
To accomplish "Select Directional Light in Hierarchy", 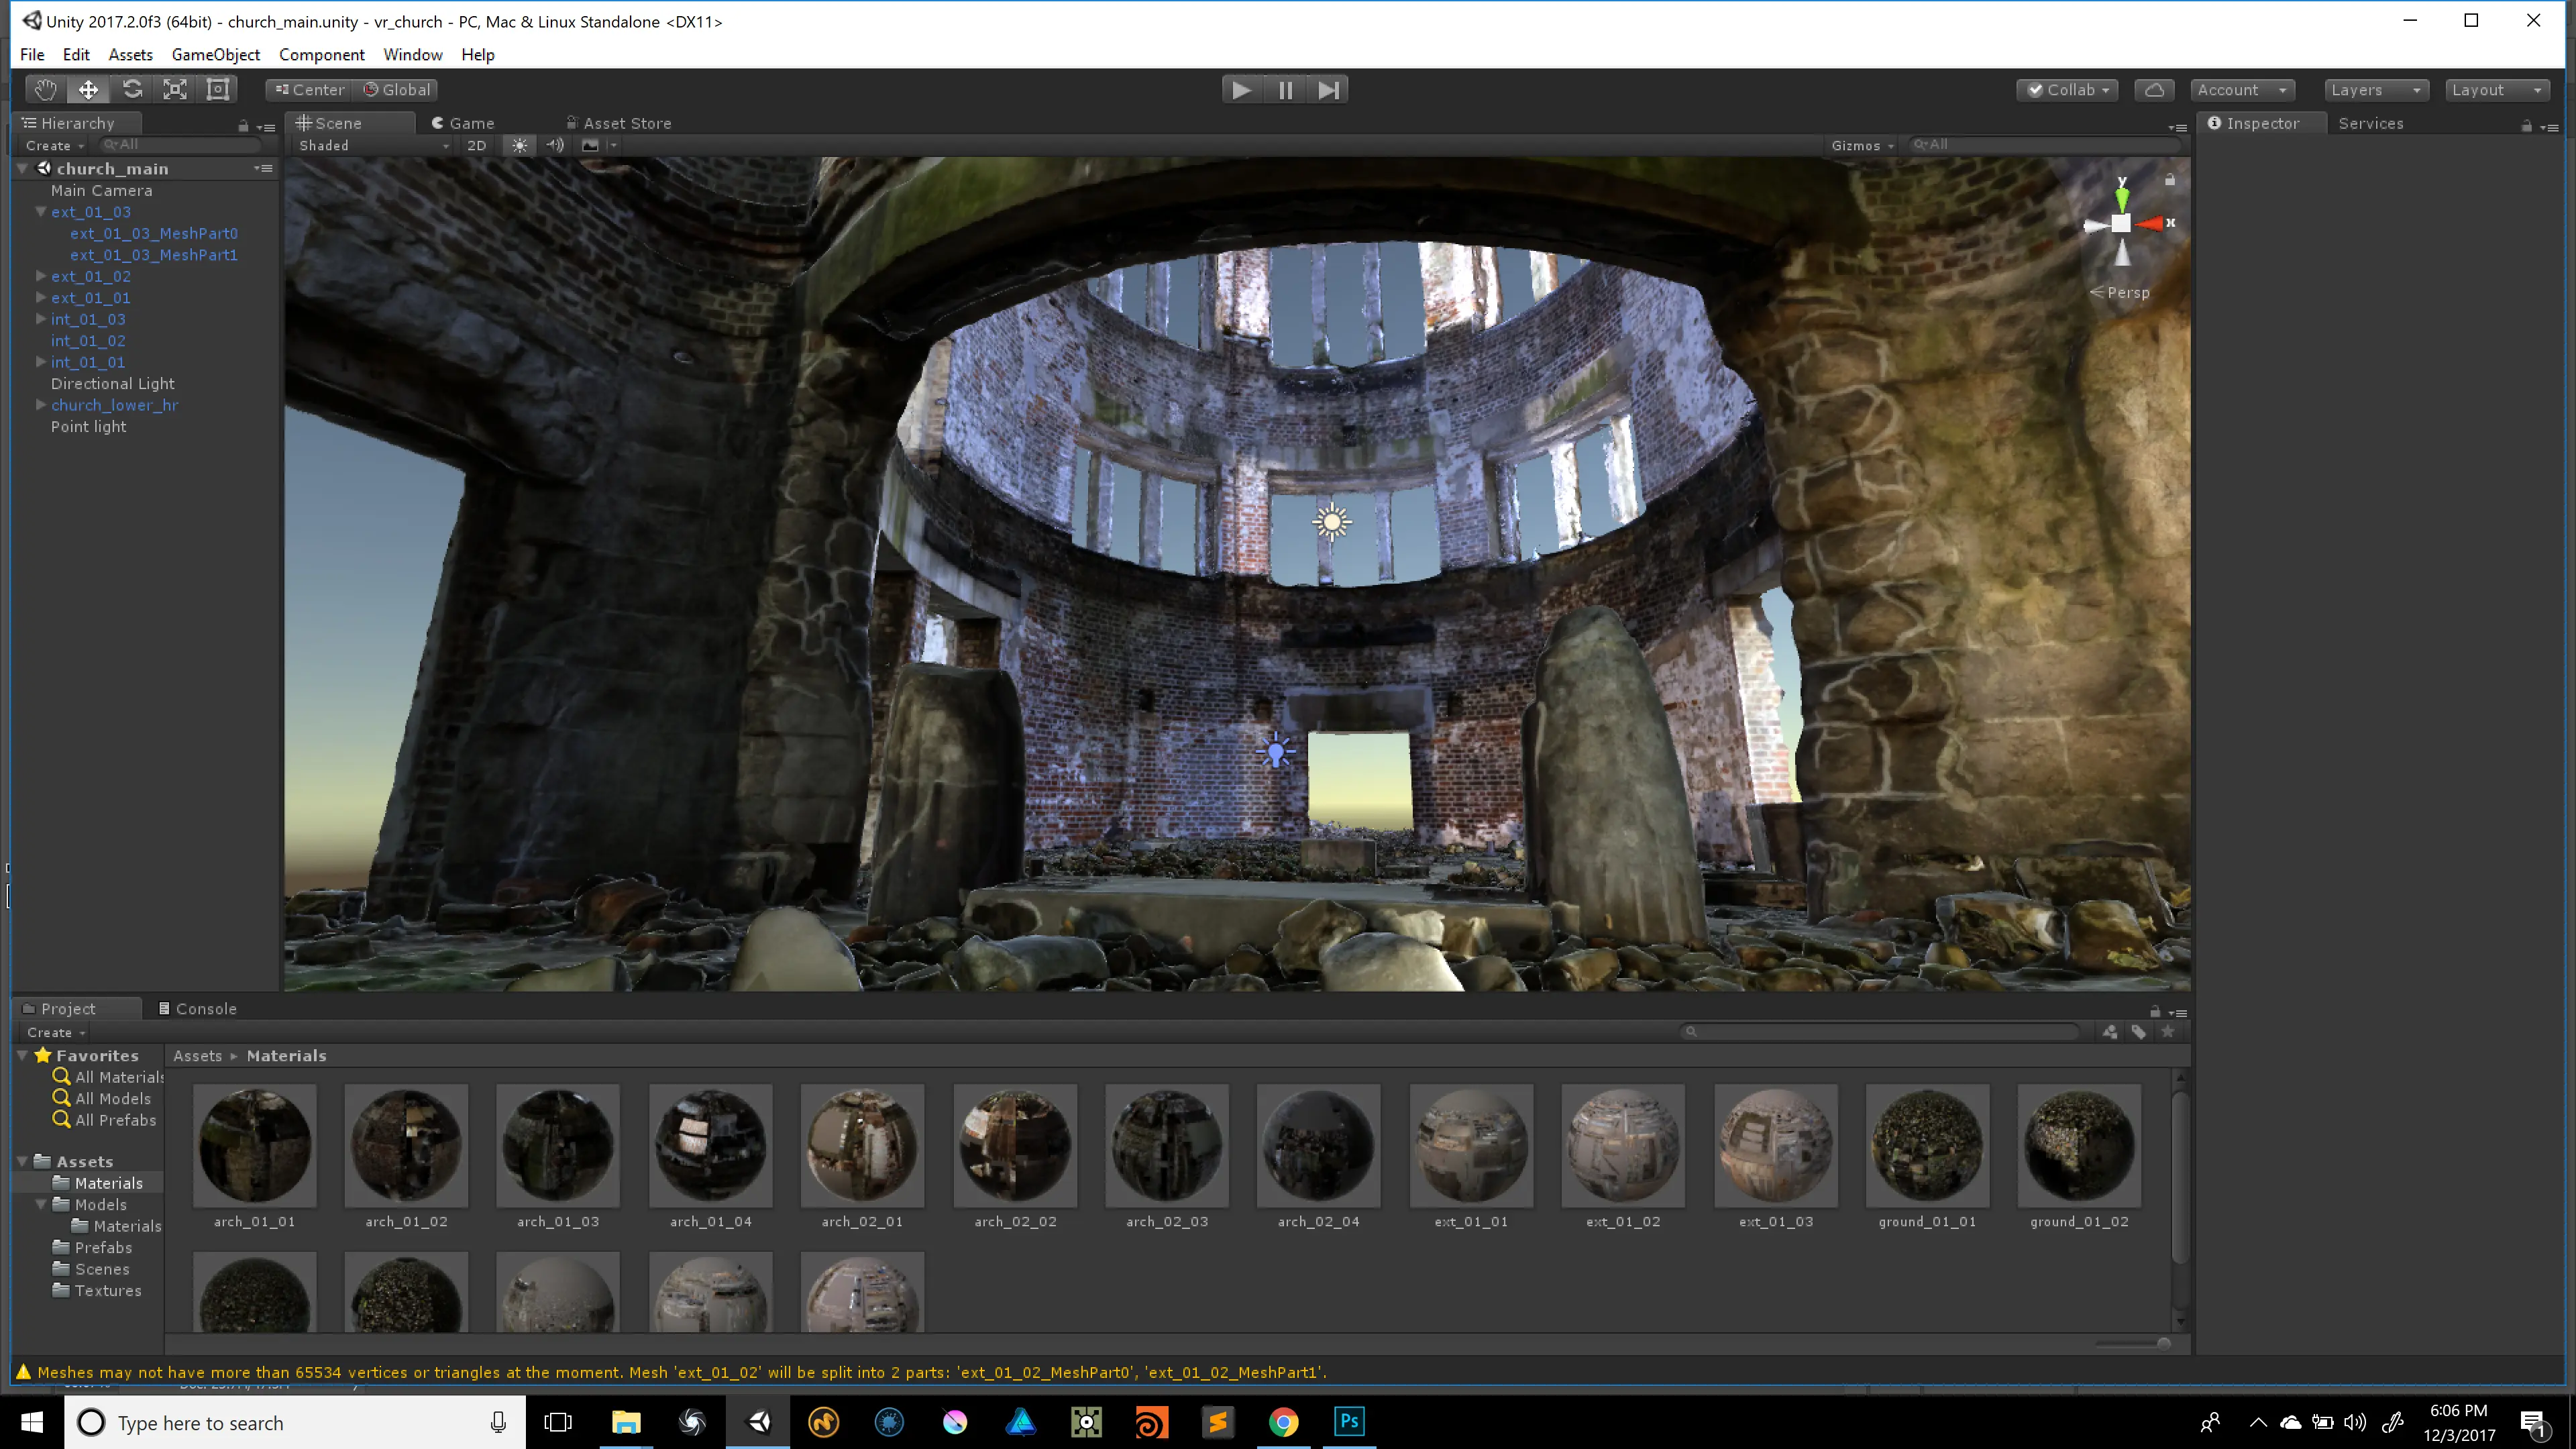I will pyautogui.click(x=113, y=384).
